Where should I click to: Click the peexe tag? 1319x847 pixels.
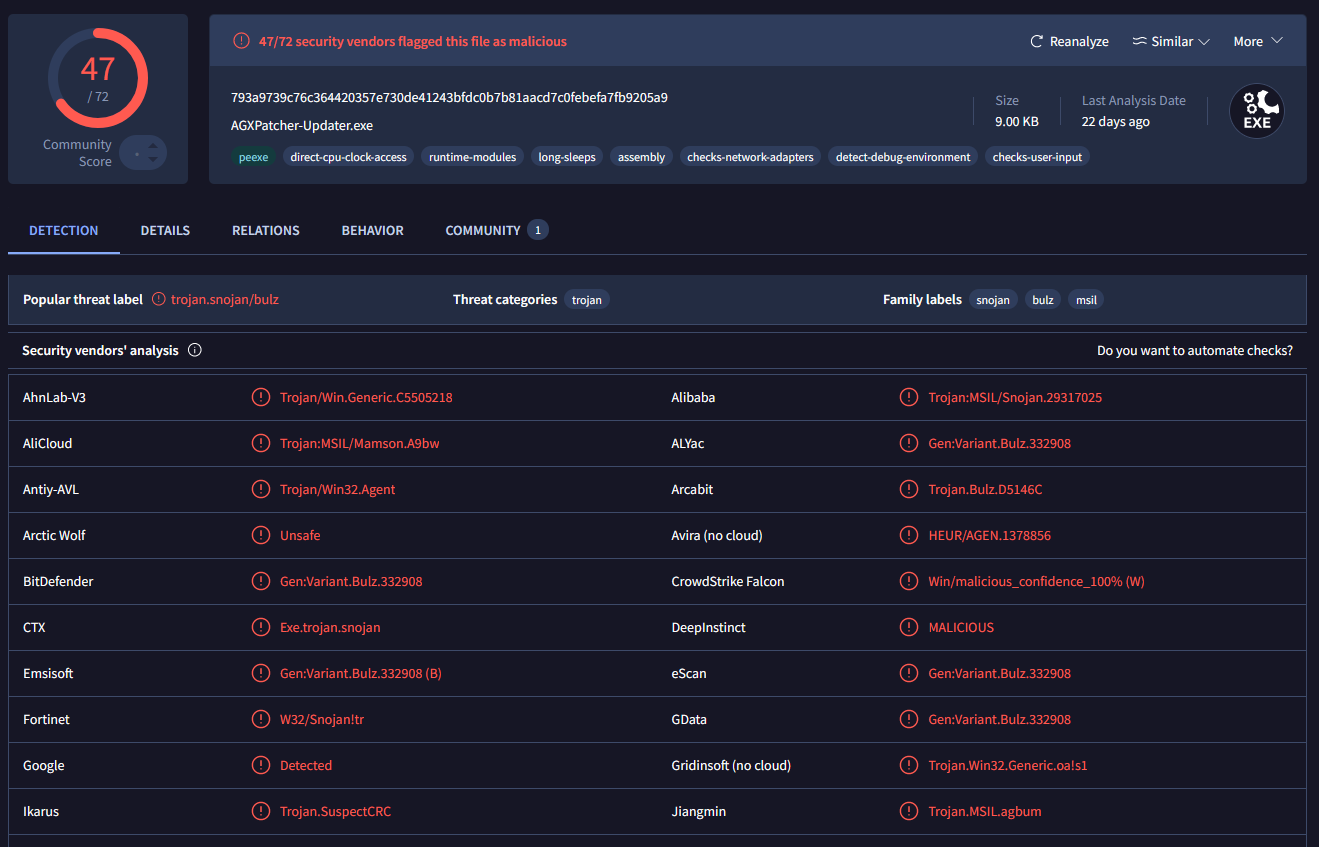point(254,157)
